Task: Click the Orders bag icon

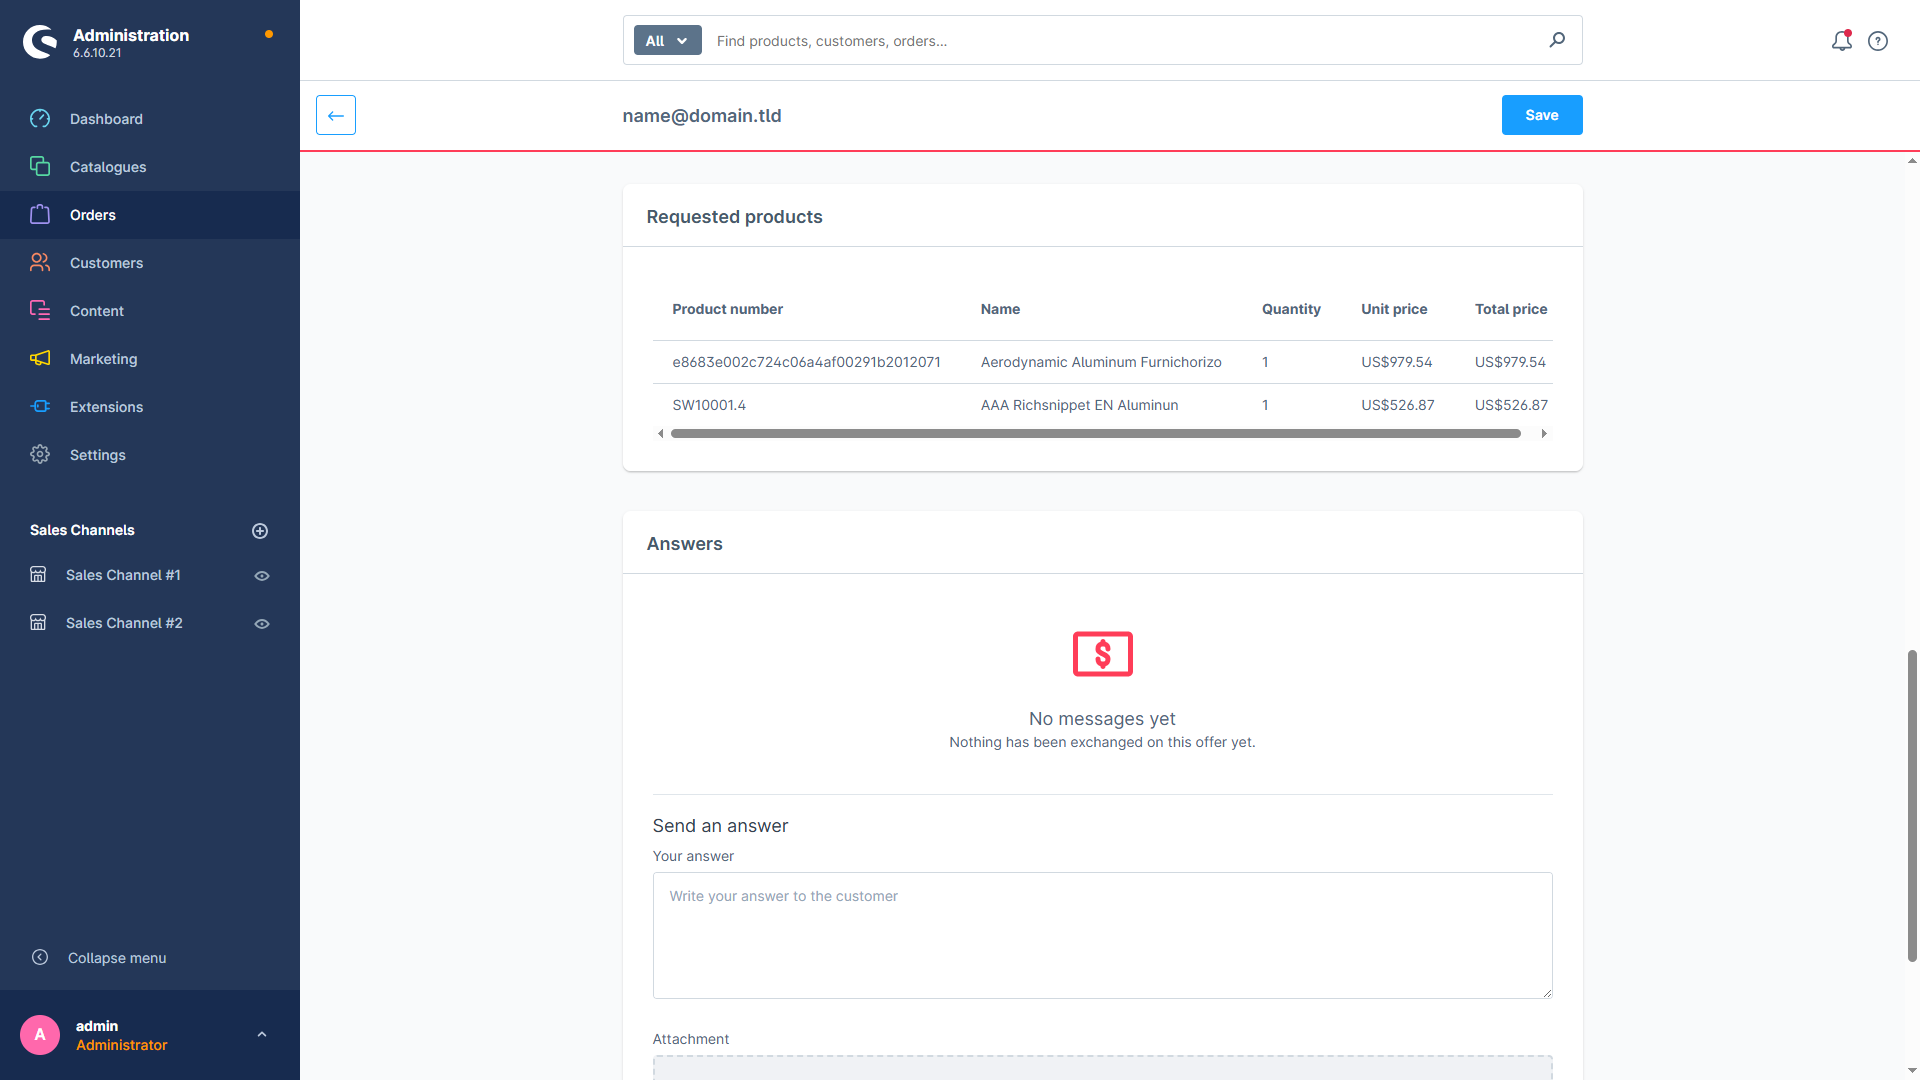Action: coord(40,215)
